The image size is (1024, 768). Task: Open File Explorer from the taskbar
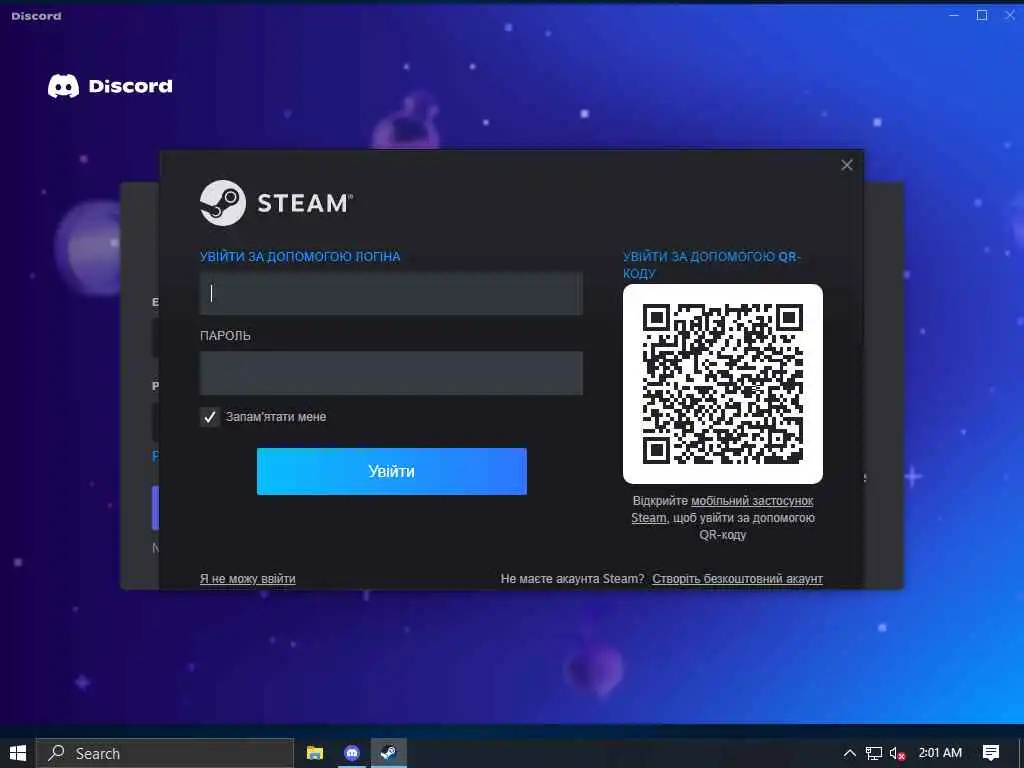(315, 753)
